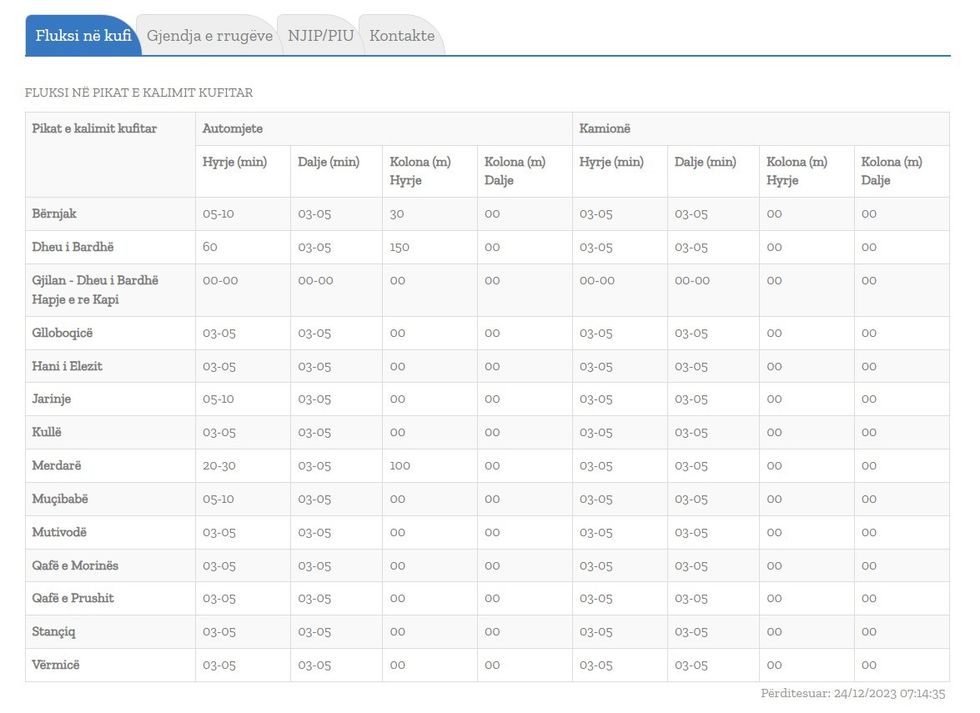
Task: Click the Kullë row label
Action: point(47,432)
